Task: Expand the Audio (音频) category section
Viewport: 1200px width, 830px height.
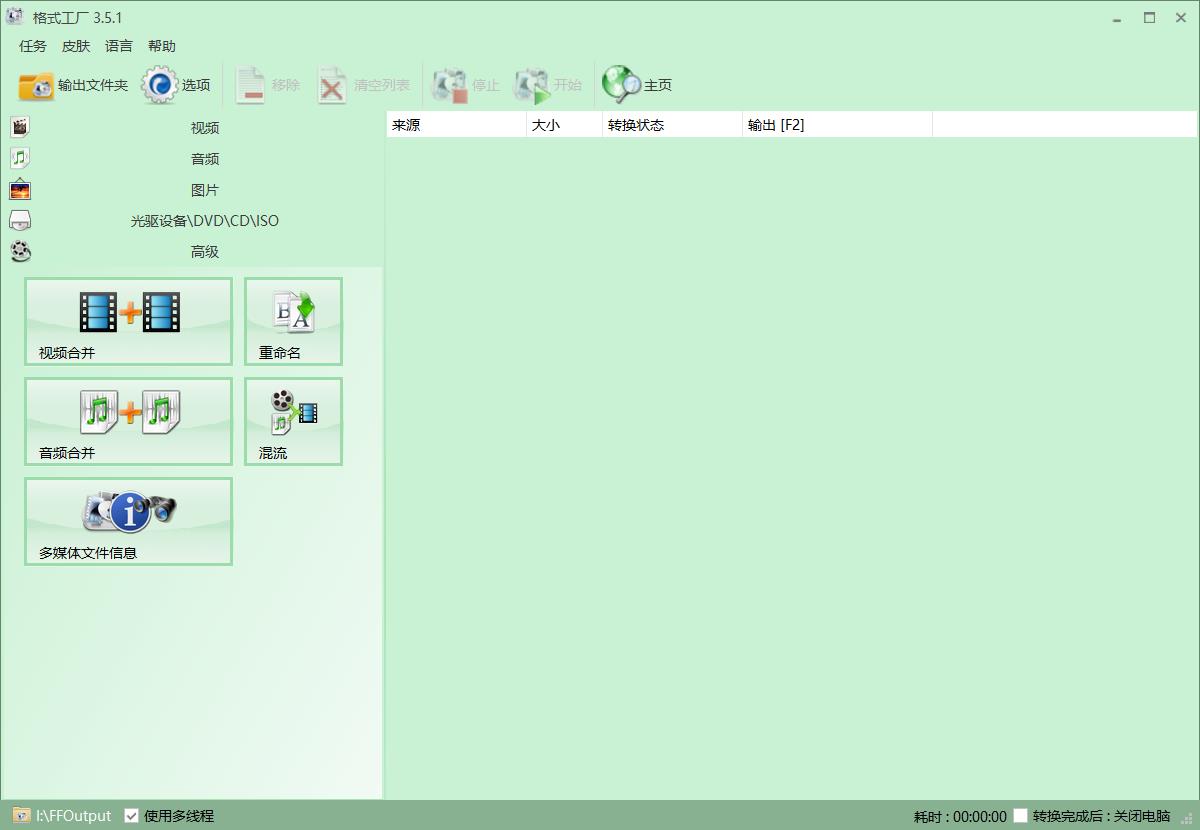Action: tap(204, 159)
